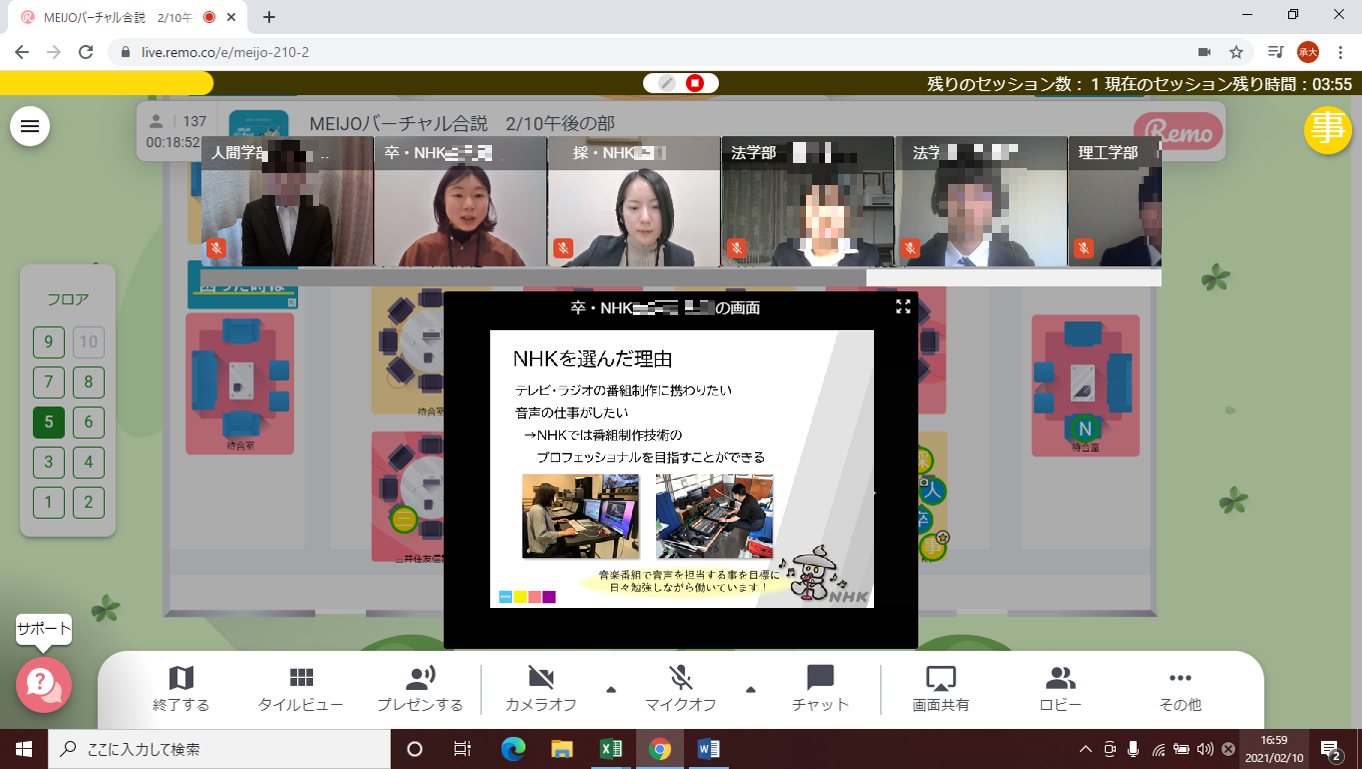Reload the page
The height and width of the screenshot is (769, 1362).
[x=86, y=52]
